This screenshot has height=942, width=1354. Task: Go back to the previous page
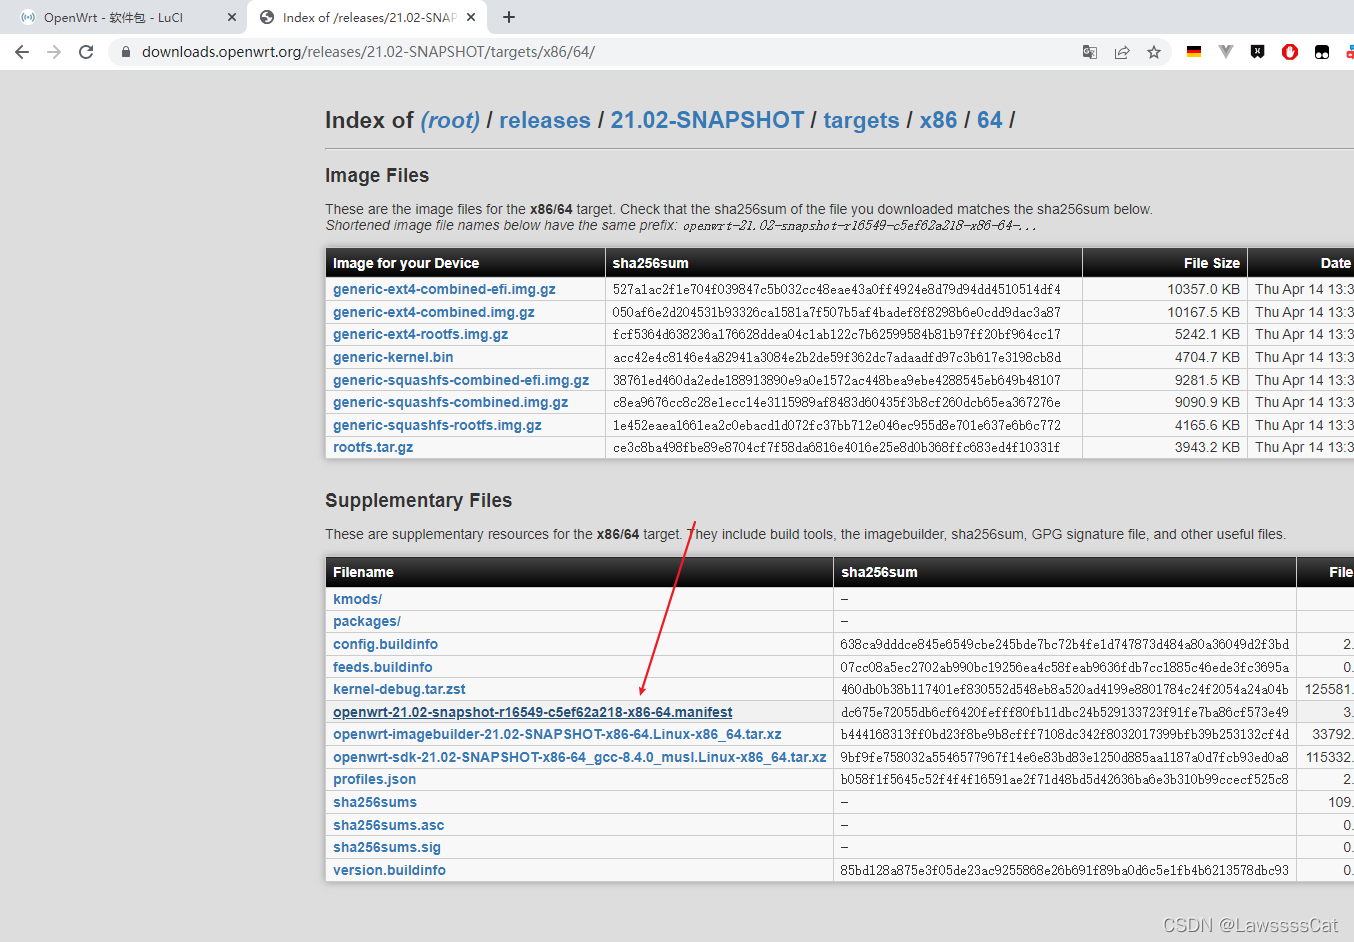tap(22, 52)
